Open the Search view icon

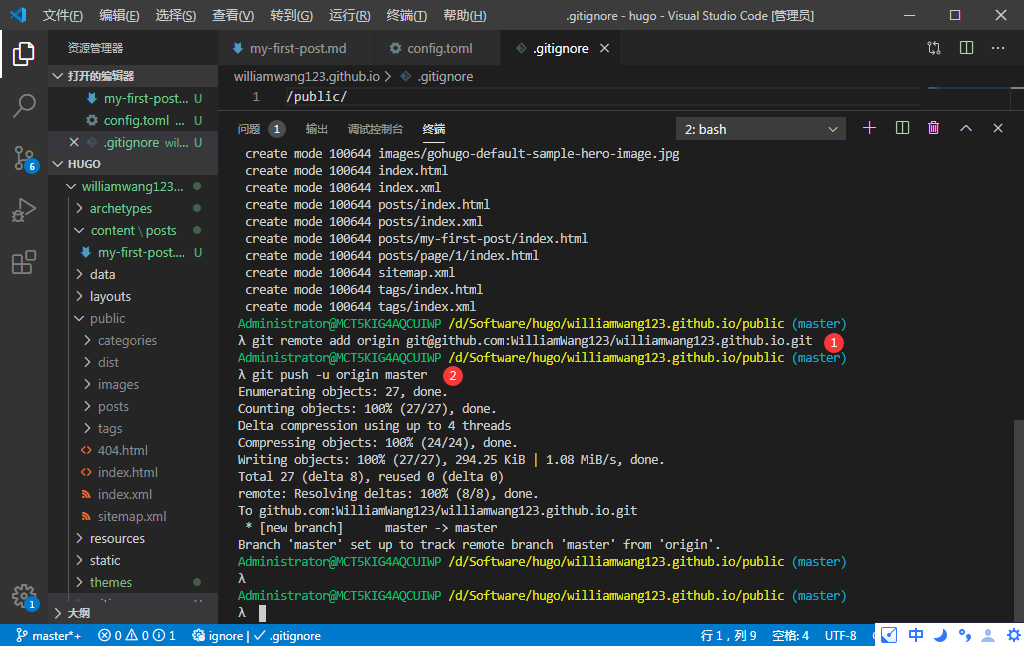click(24, 105)
